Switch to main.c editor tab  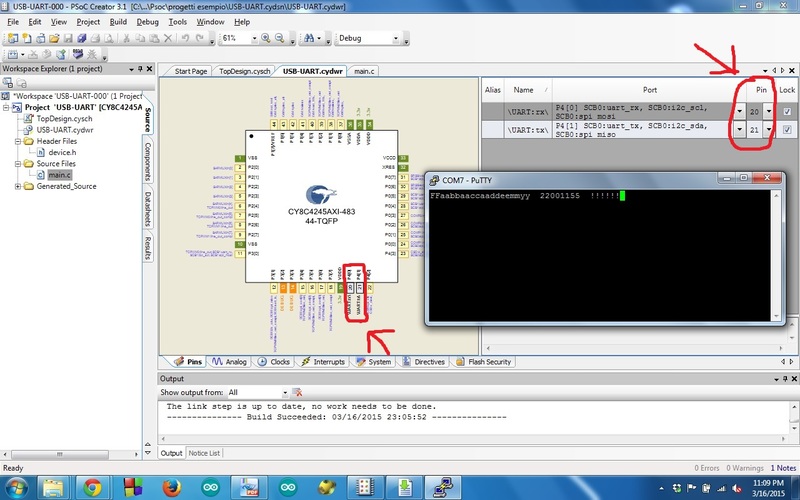364,71
